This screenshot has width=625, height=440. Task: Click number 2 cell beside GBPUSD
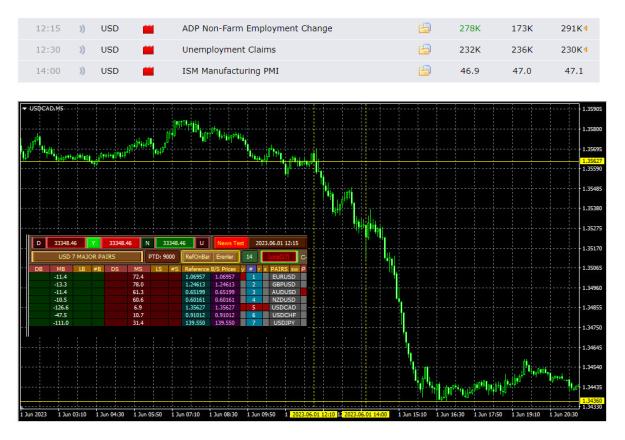[x=254, y=284]
